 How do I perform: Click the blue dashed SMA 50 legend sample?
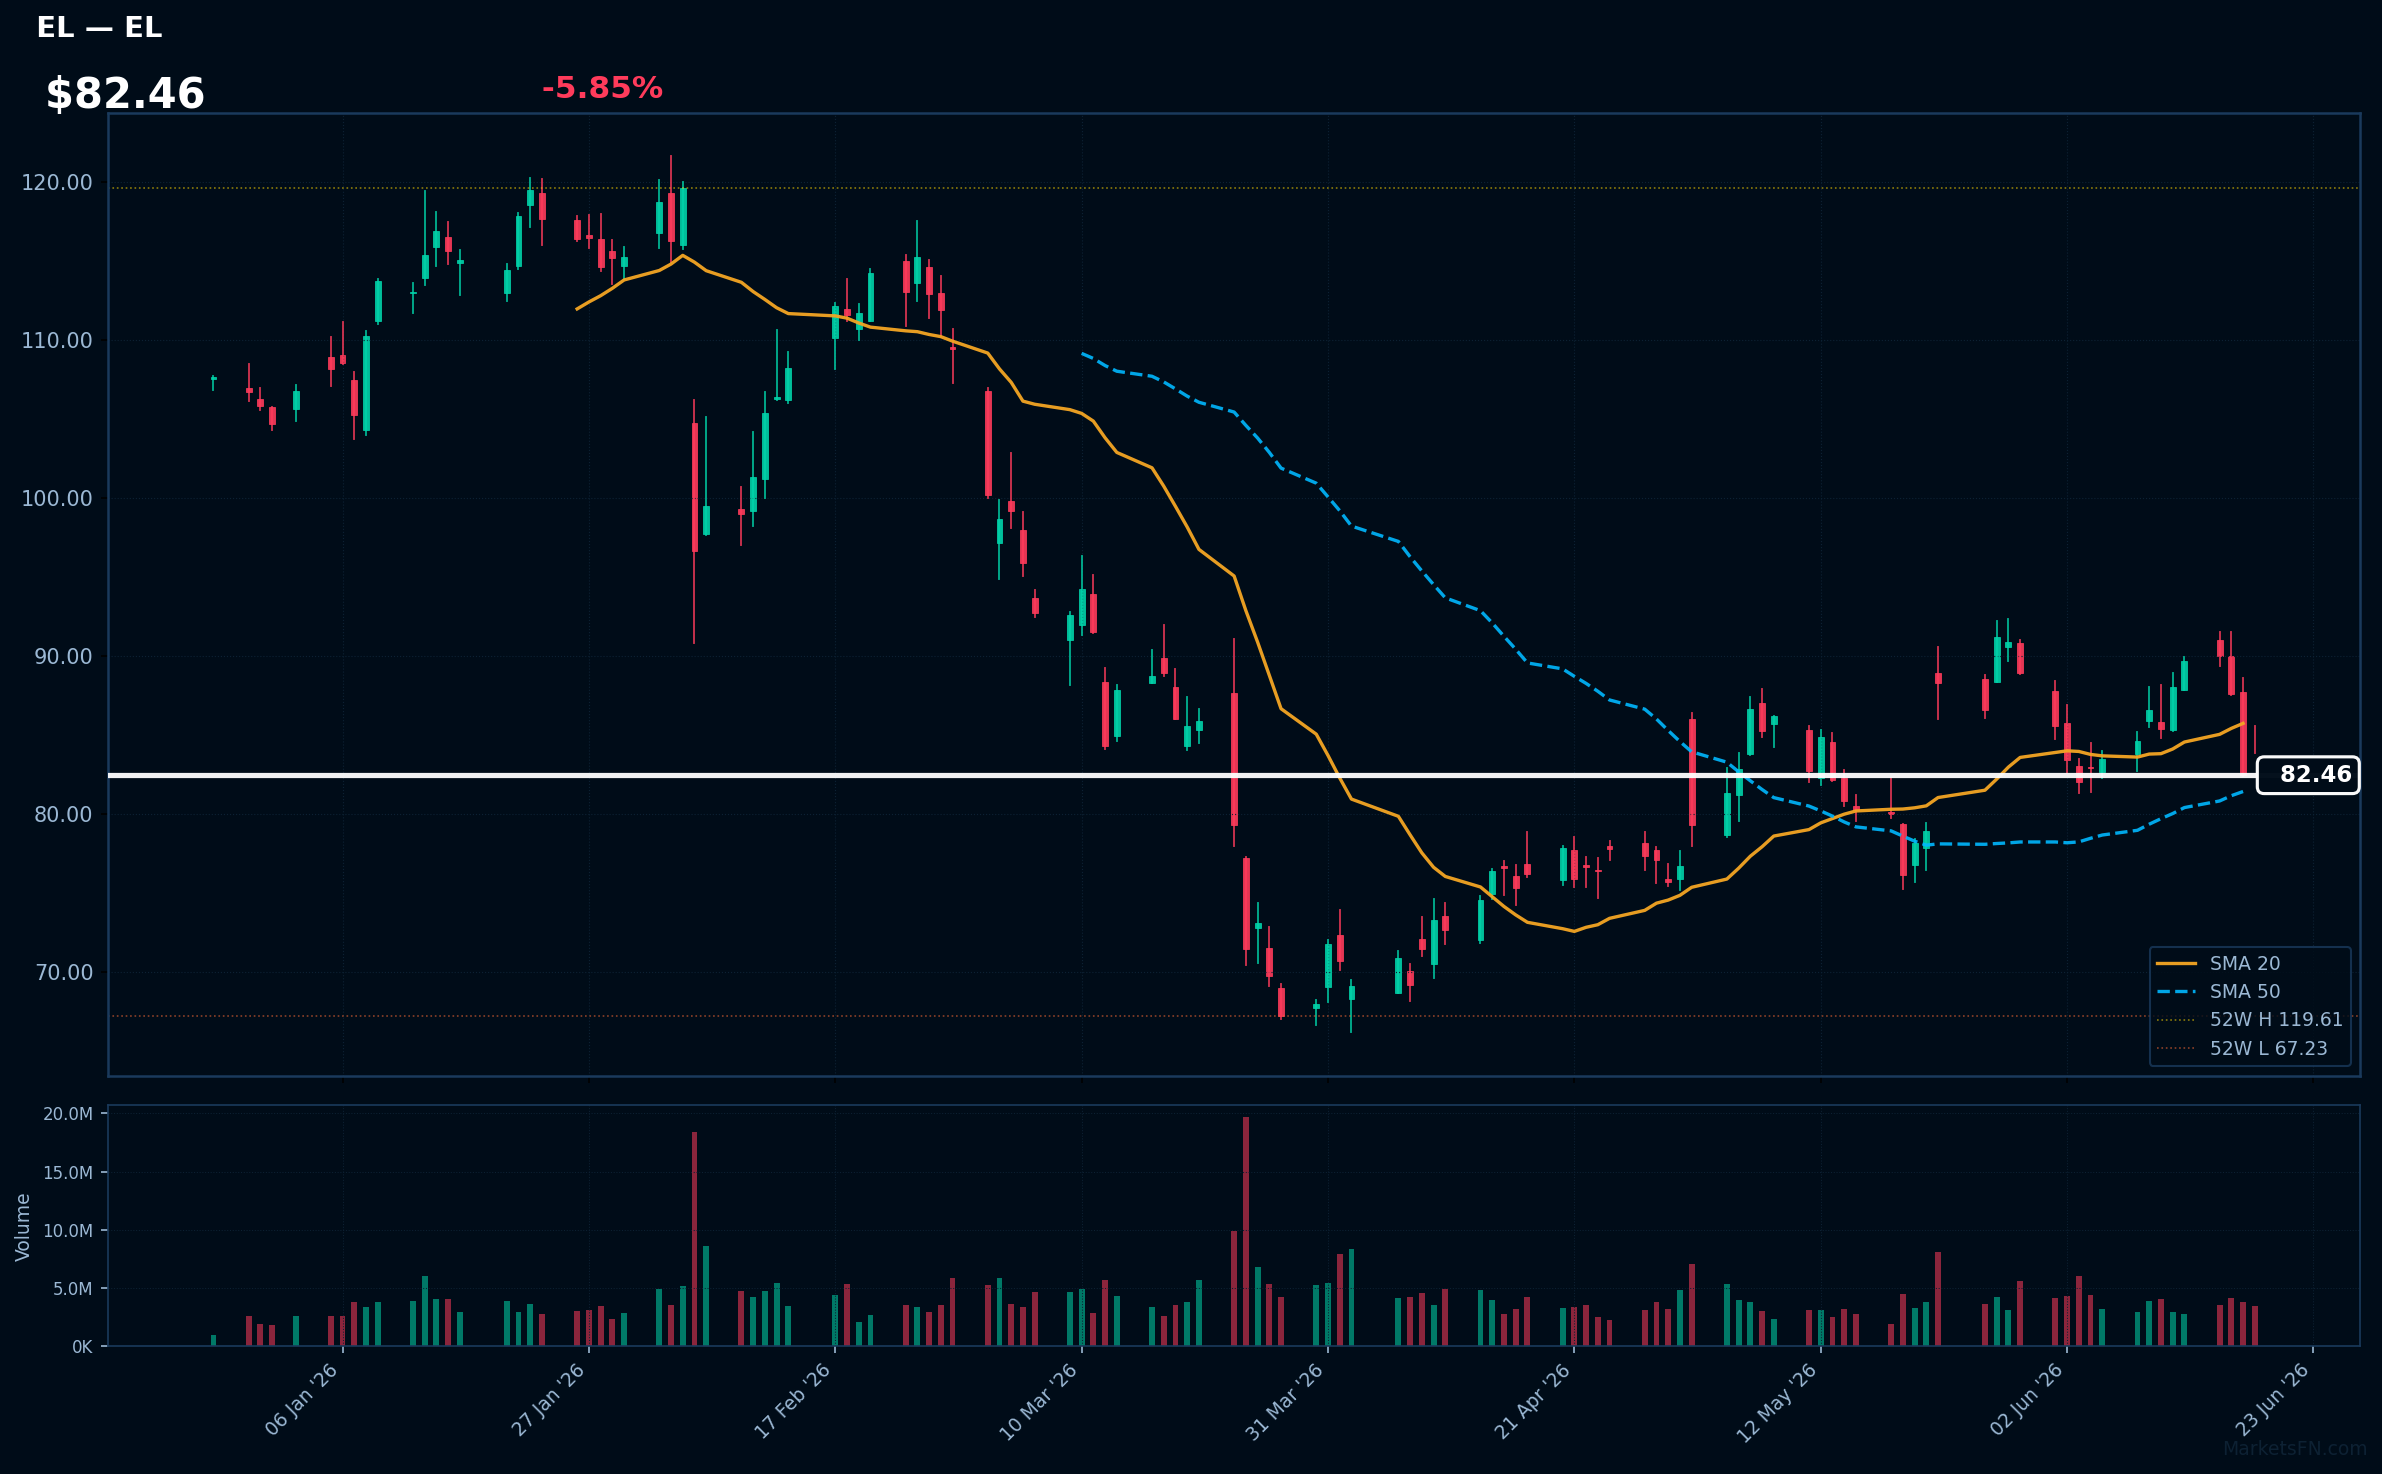click(2176, 991)
